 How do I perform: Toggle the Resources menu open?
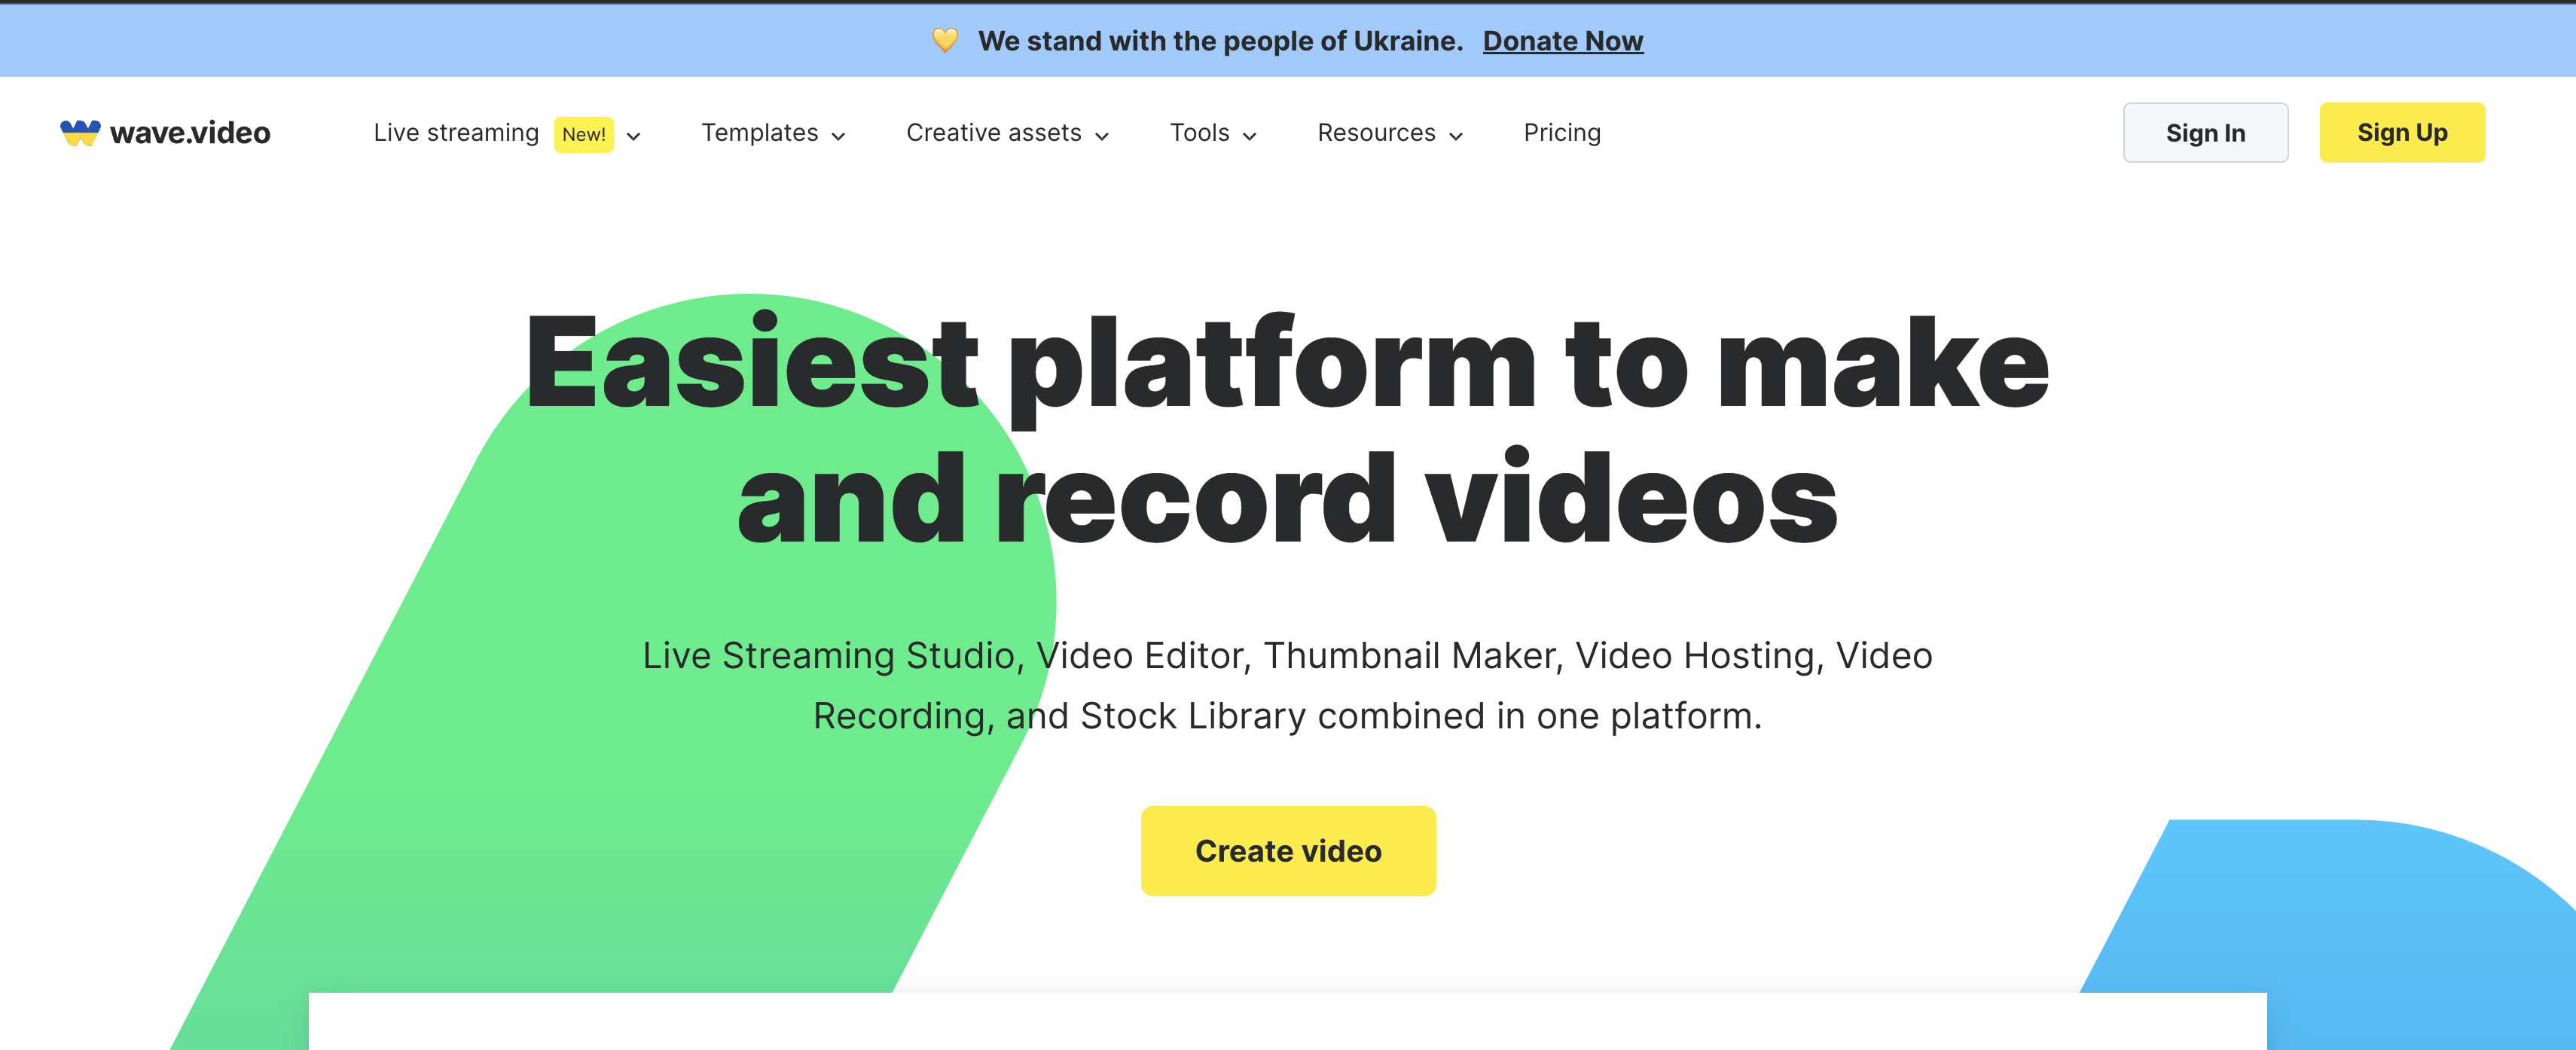1390,132
